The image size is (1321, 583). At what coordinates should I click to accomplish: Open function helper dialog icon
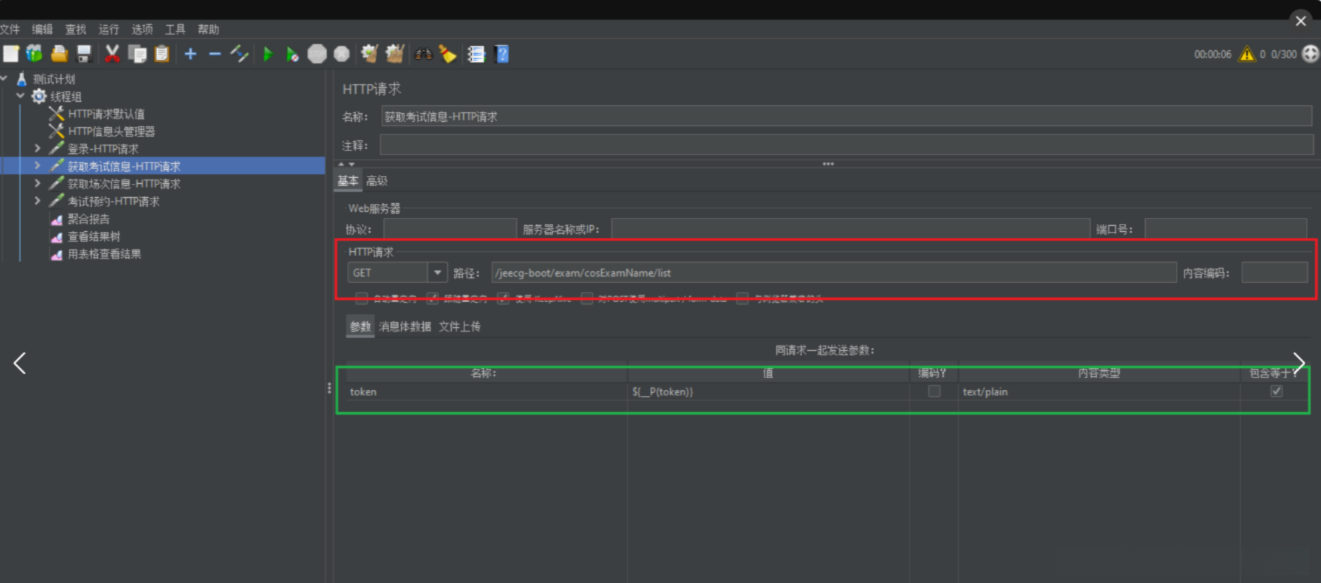pyautogui.click(x=477, y=54)
